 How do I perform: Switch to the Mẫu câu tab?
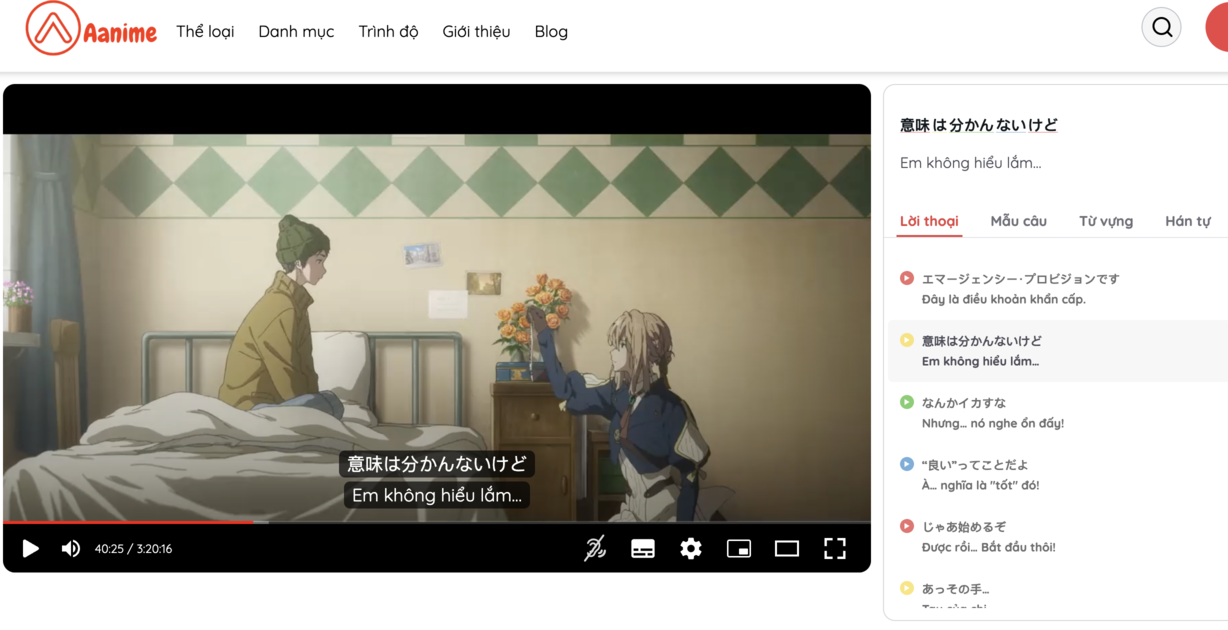(1018, 221)
